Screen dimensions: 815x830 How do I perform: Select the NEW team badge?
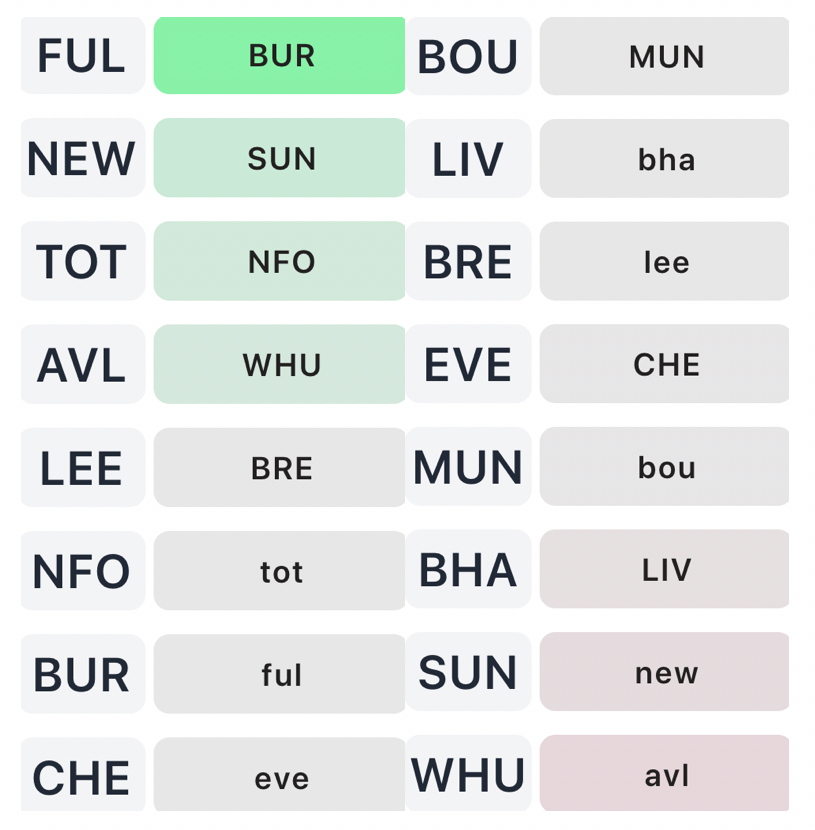tap(82, 159)
